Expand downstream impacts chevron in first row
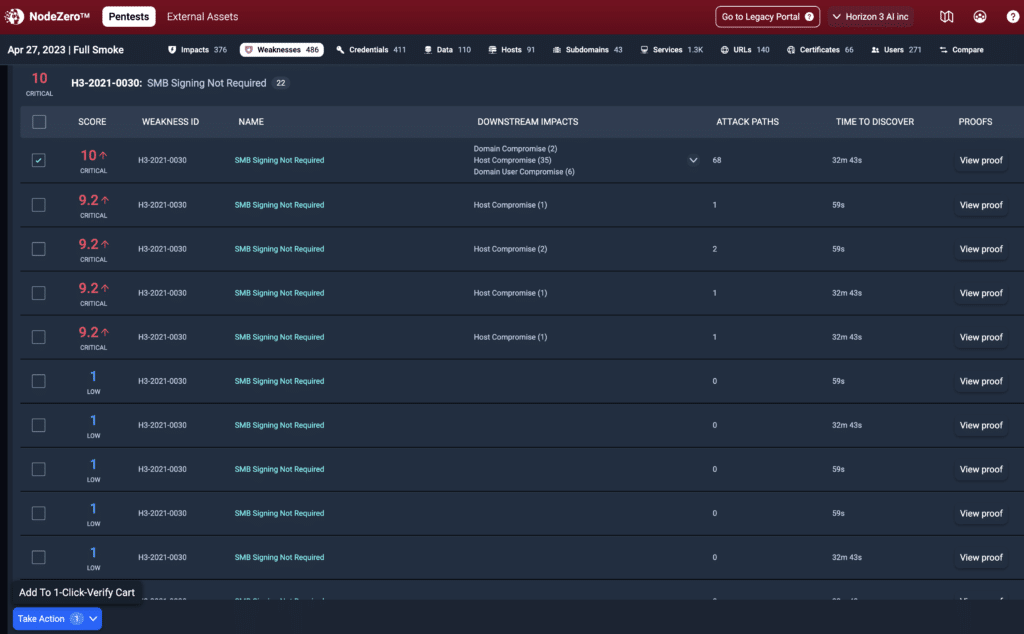The image size is (1024, 634). tap(693, 160)
